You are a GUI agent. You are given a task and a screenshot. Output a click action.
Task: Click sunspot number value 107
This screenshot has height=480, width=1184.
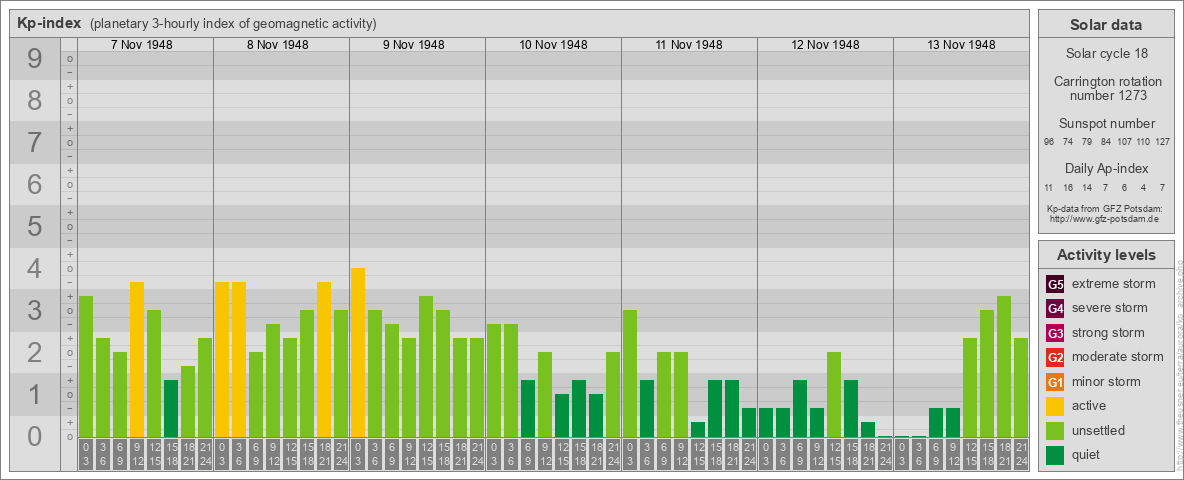1124,142
